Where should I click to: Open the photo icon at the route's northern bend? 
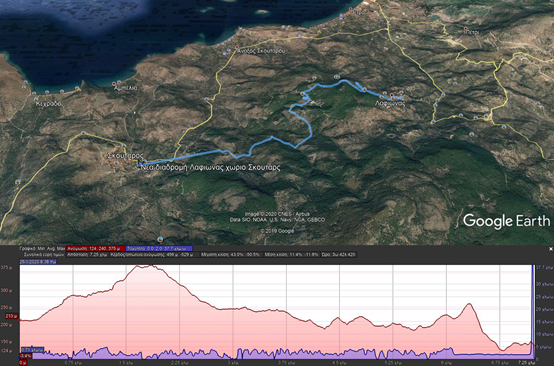(337, 77)
